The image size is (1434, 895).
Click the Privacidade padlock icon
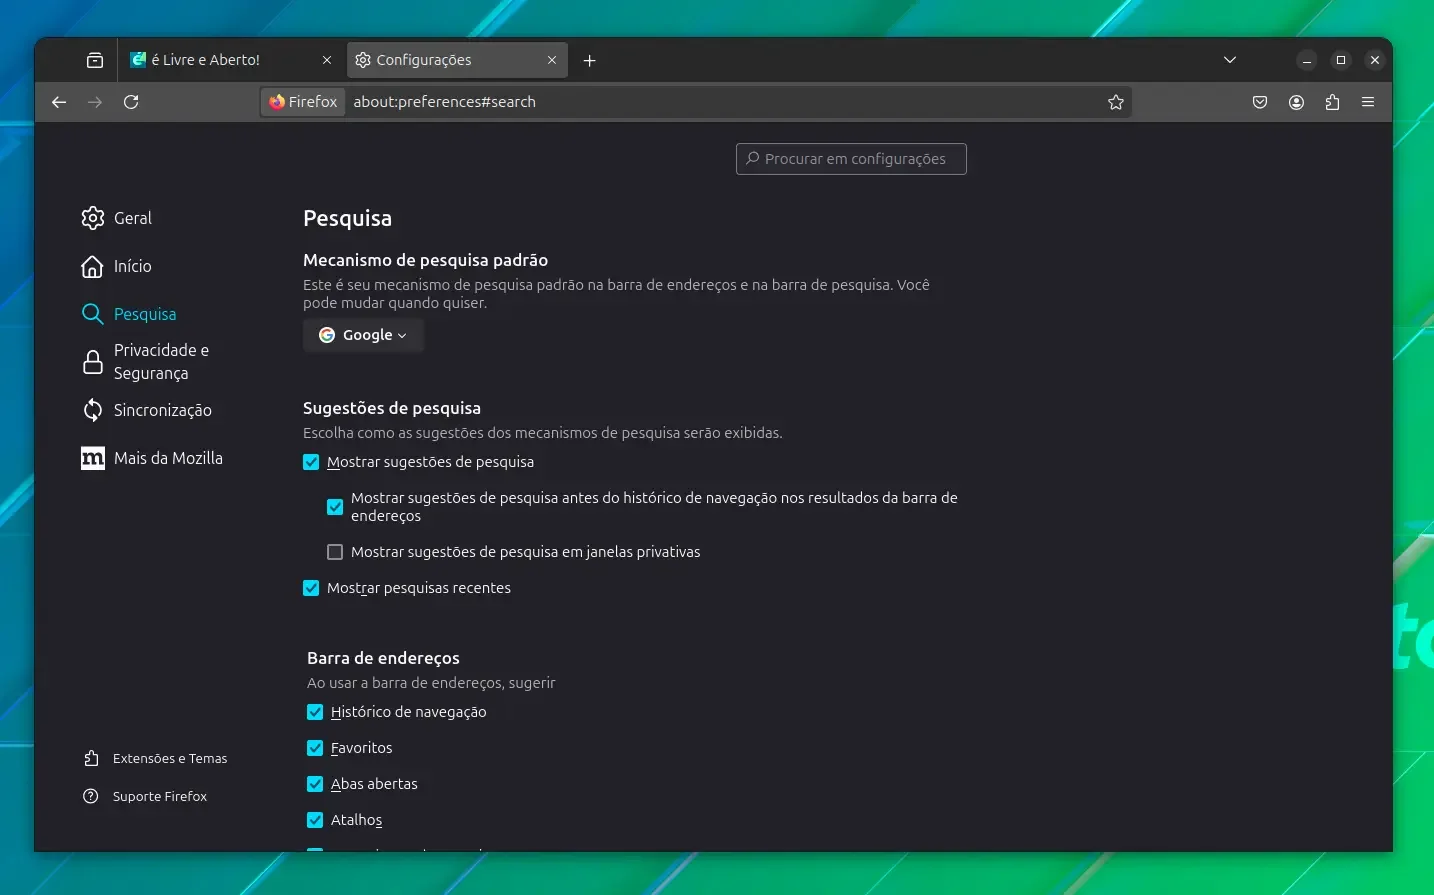pyautogui.click(x=93, y=362)
